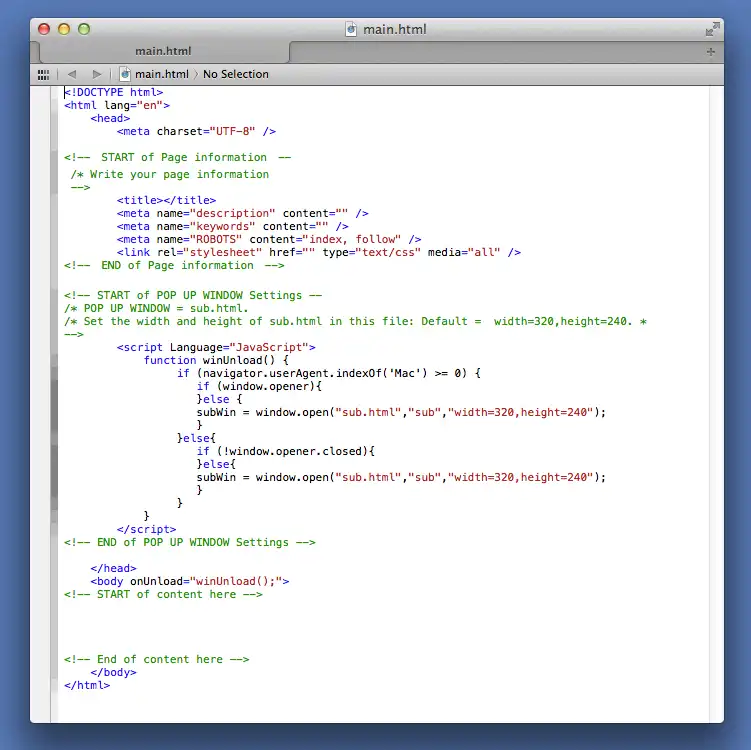Click the </head> closing tag line

(x=114, y=568)
